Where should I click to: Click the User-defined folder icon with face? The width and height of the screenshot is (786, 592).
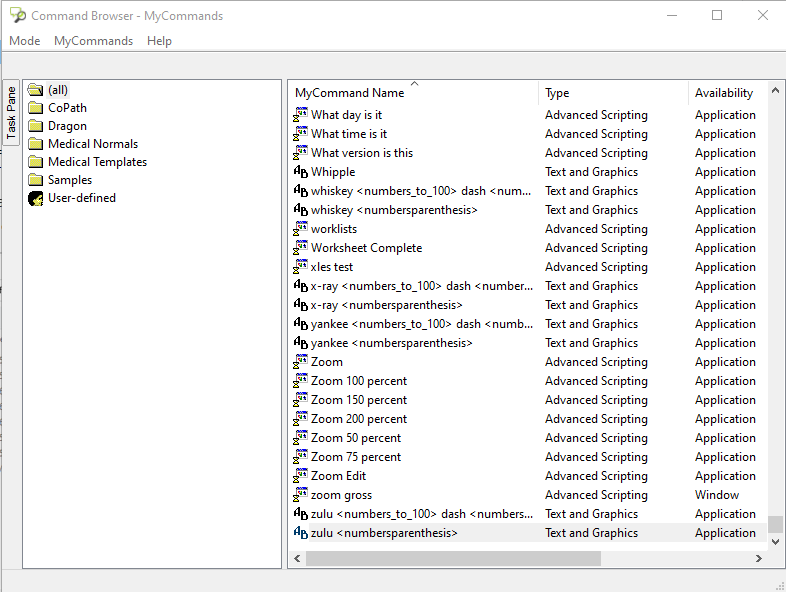pos(36,199)
